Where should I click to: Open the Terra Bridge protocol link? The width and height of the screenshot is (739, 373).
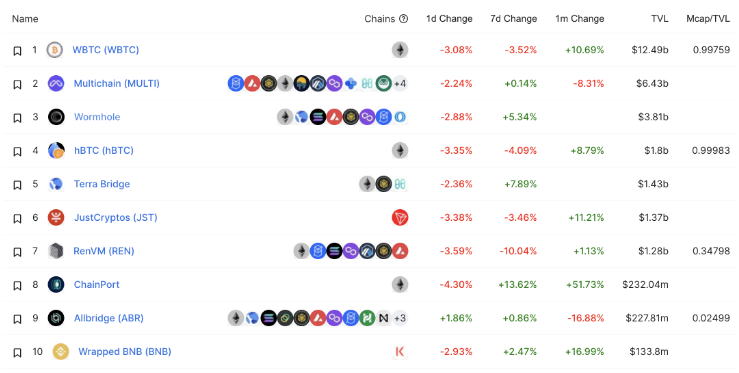pyautogui.click(x=102, y=184)
